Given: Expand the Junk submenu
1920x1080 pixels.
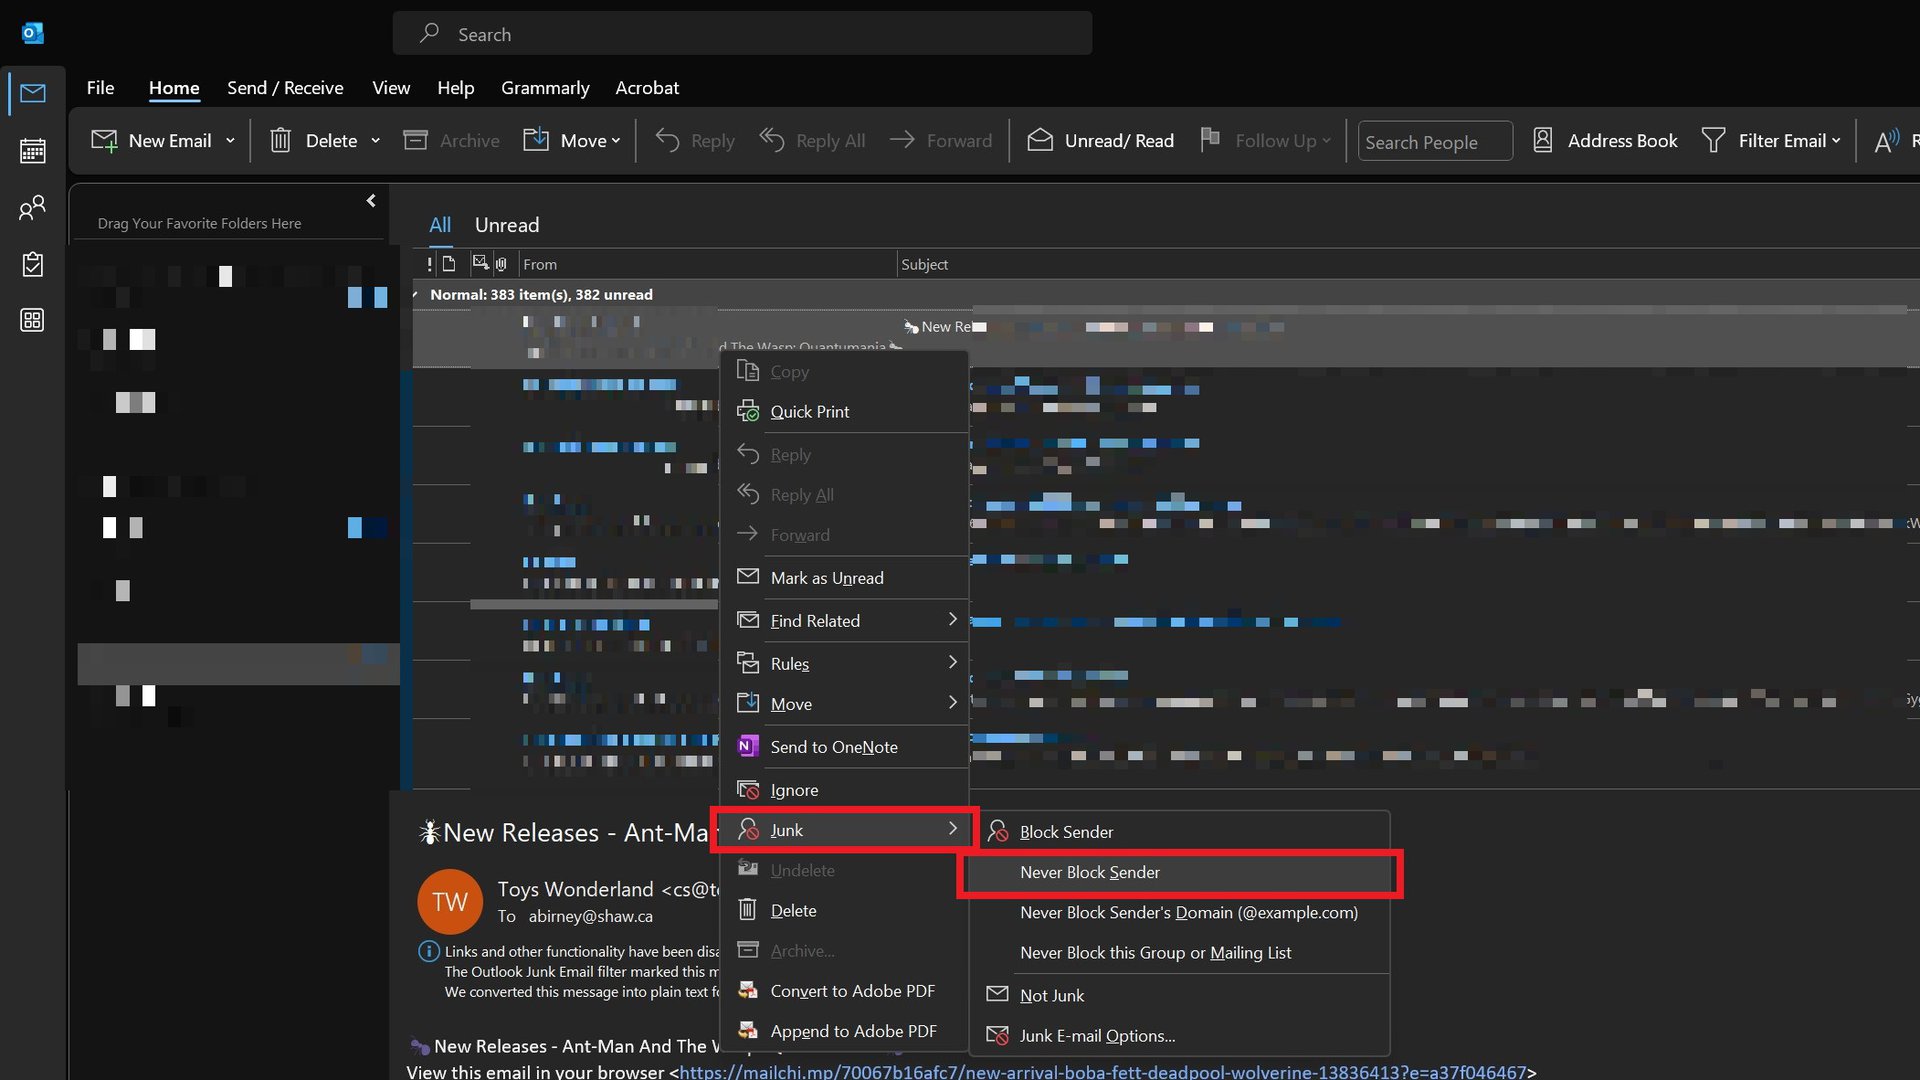Looking at the screenshot, I should [844, 830].
